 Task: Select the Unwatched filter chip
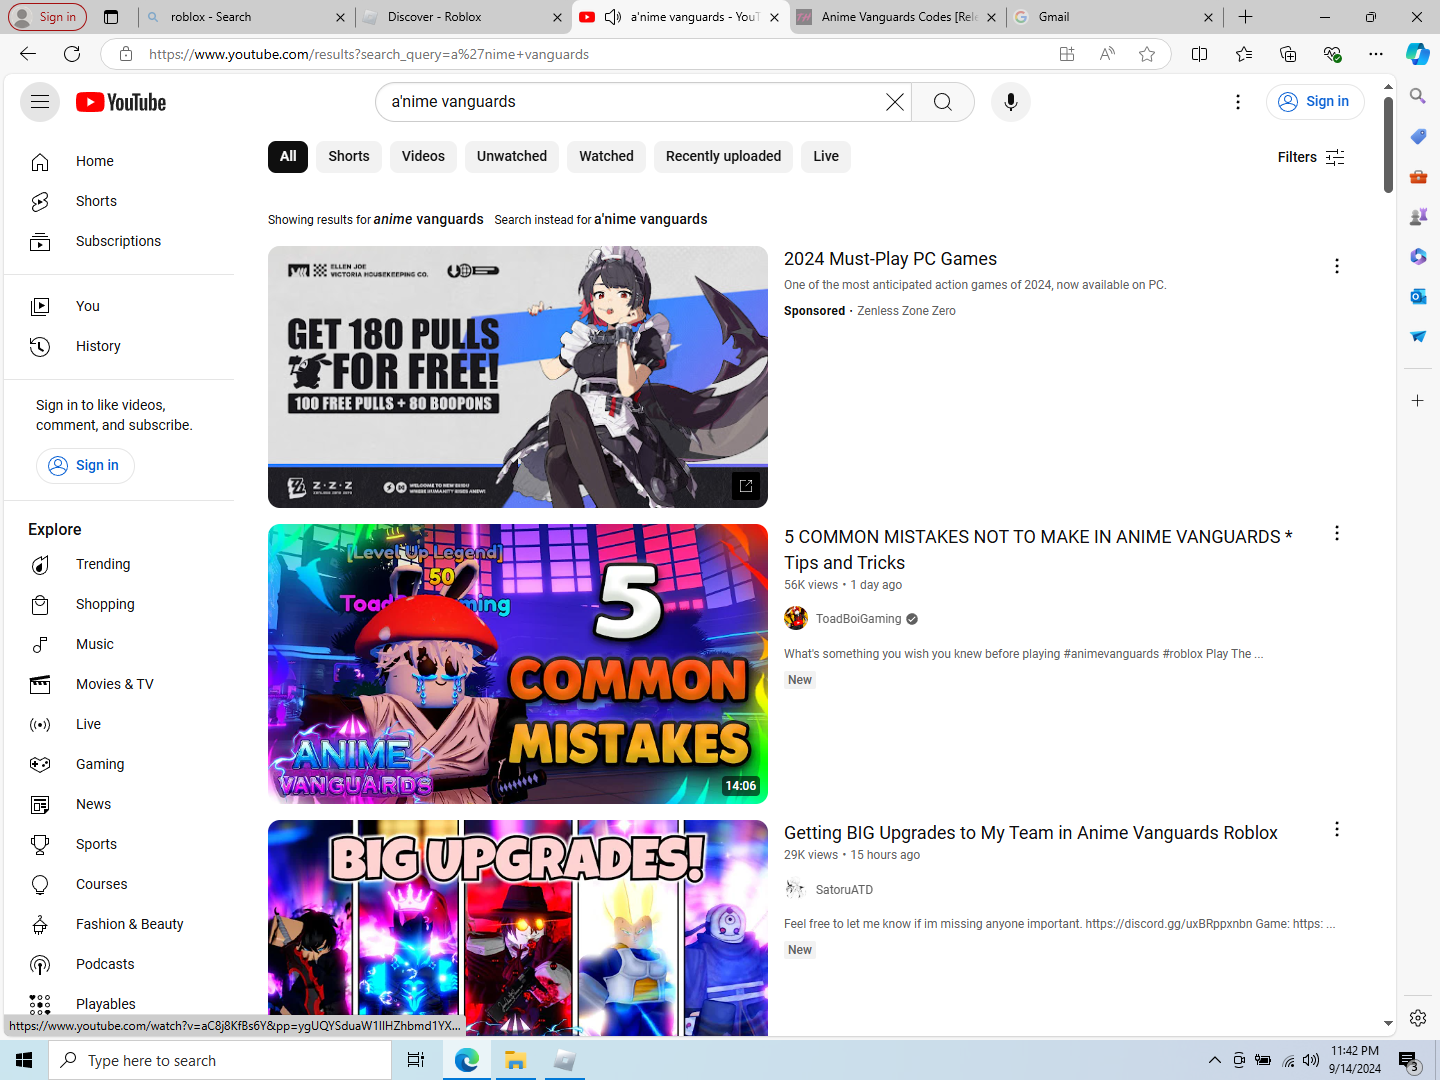click(512, 156)
